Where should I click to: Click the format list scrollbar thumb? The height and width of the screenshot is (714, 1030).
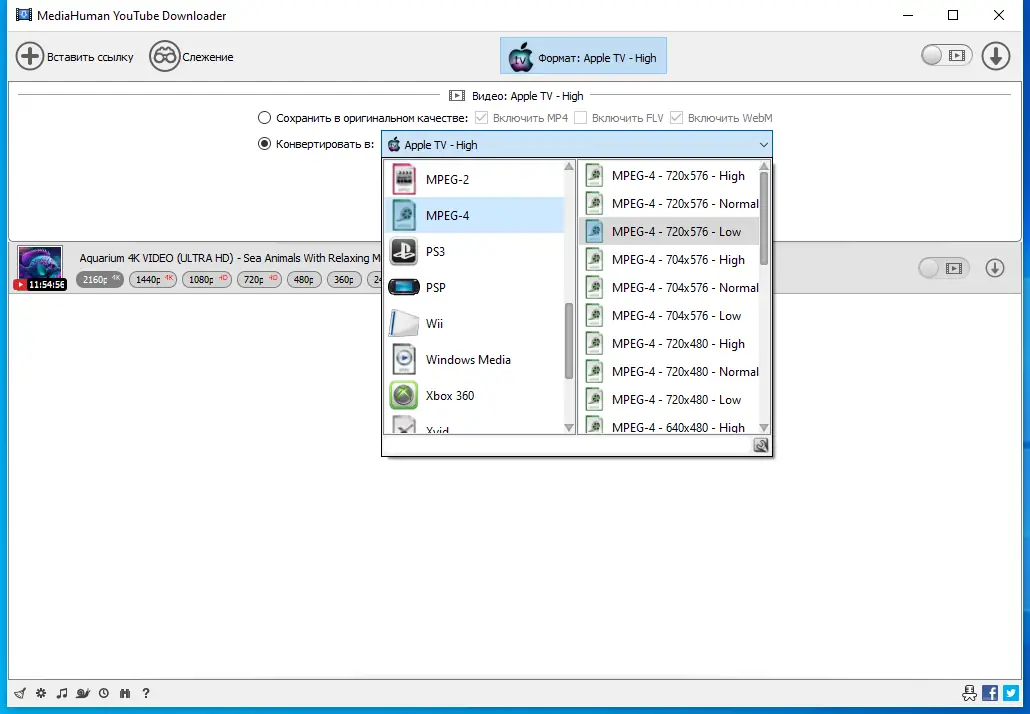pyautogui.click(x=569, y=341)
